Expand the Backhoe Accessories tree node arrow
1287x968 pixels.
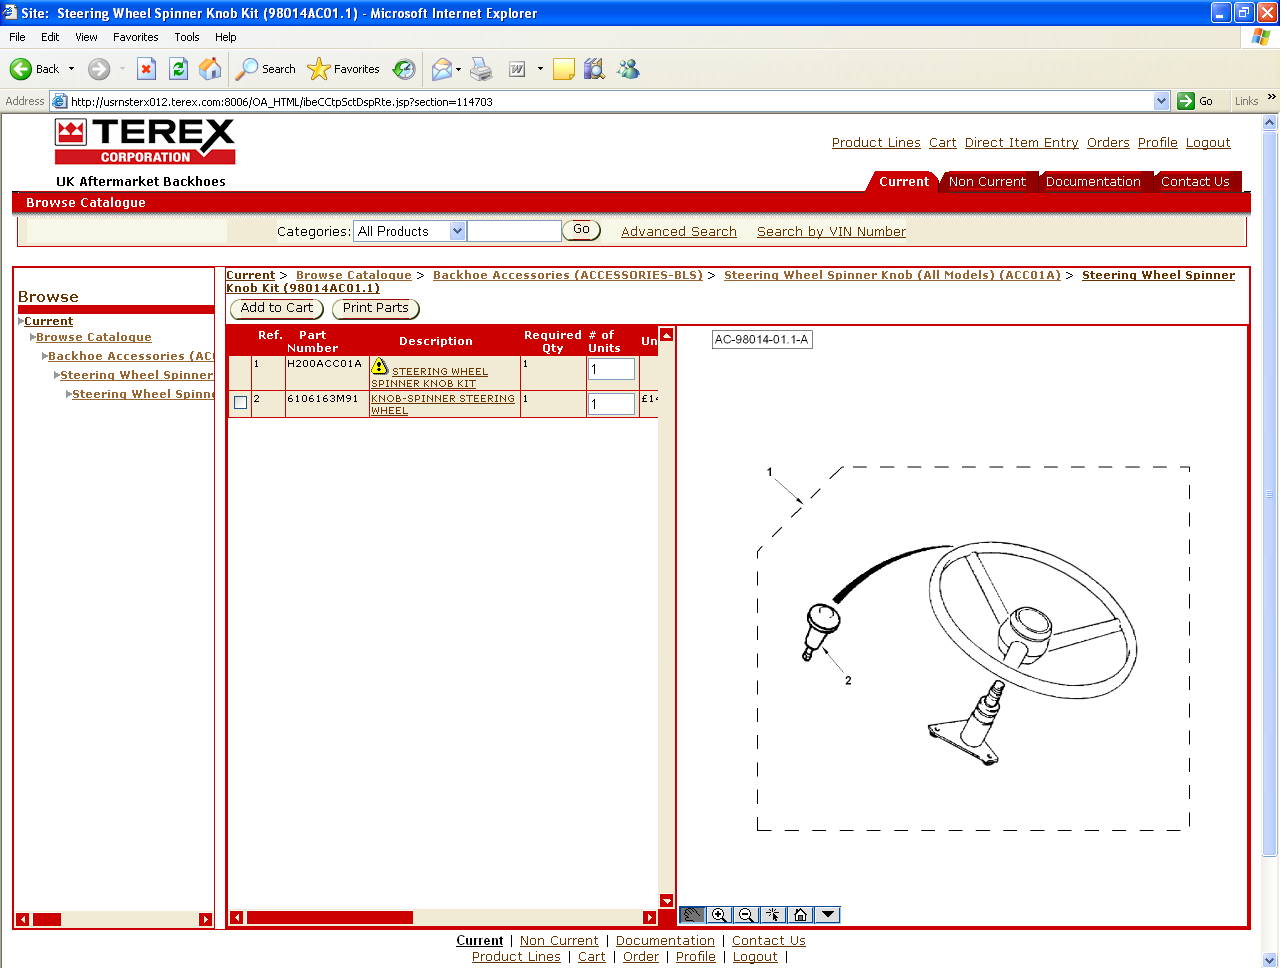click(45, 357)
